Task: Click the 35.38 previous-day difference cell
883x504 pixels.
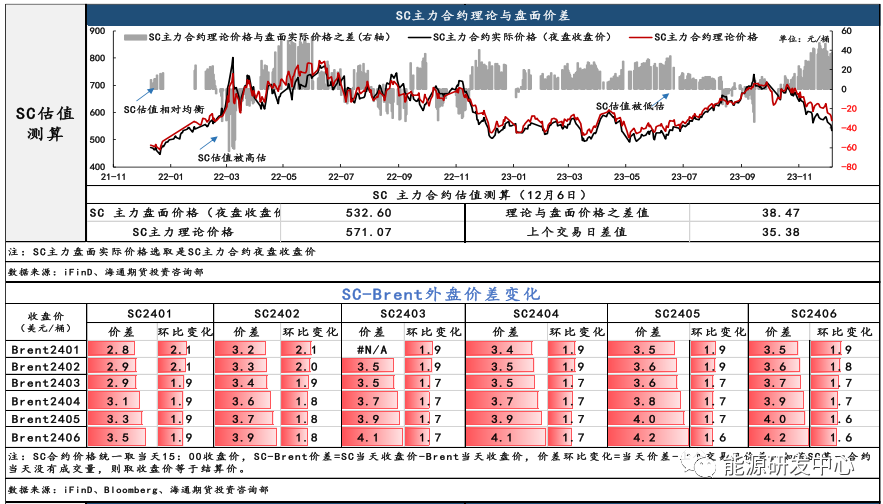Action: click(x=783, y=231)
